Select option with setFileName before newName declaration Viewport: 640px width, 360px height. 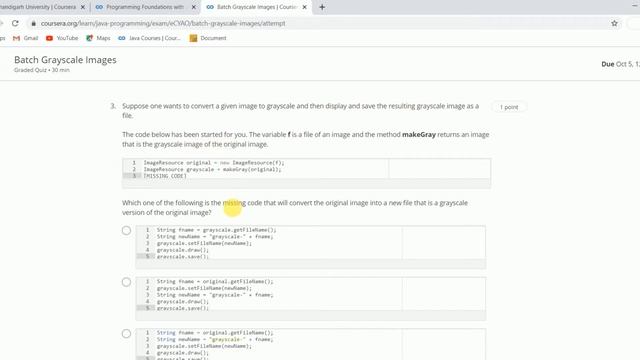tap(127, 282)
